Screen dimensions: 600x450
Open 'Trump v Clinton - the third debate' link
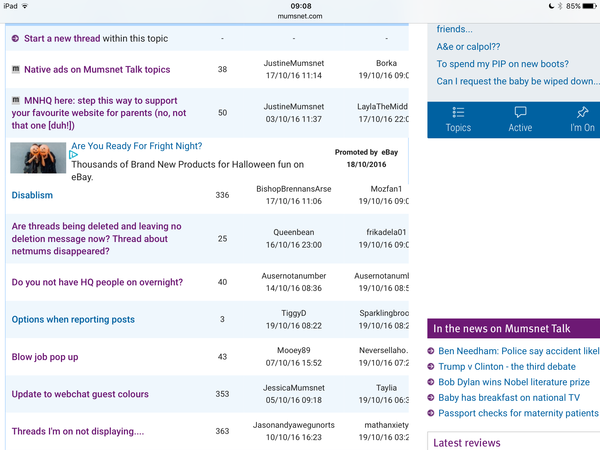(x=507, y=367)
